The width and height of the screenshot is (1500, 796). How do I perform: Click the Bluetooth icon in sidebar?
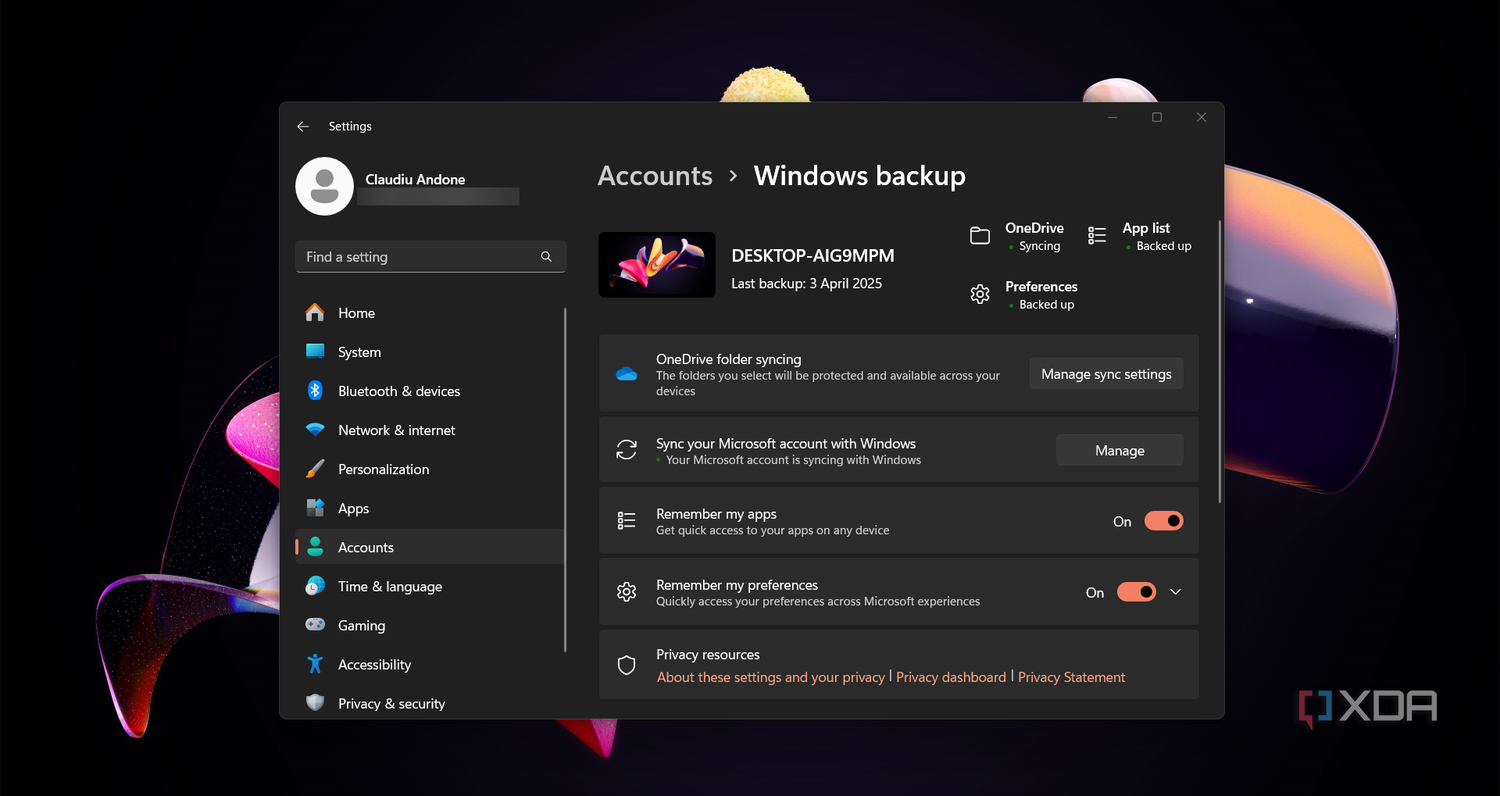(315, 391)
